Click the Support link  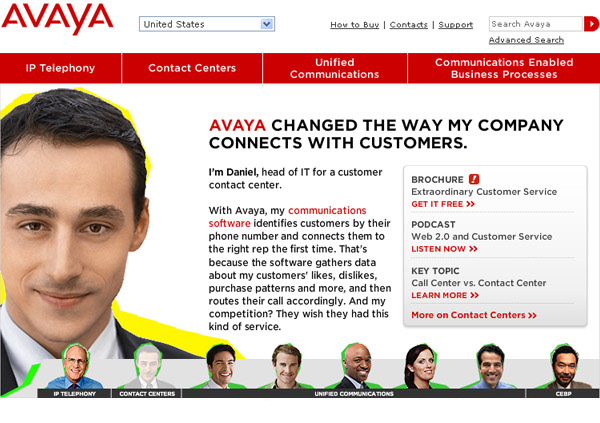pyautogui.click(x=455, y=25)
